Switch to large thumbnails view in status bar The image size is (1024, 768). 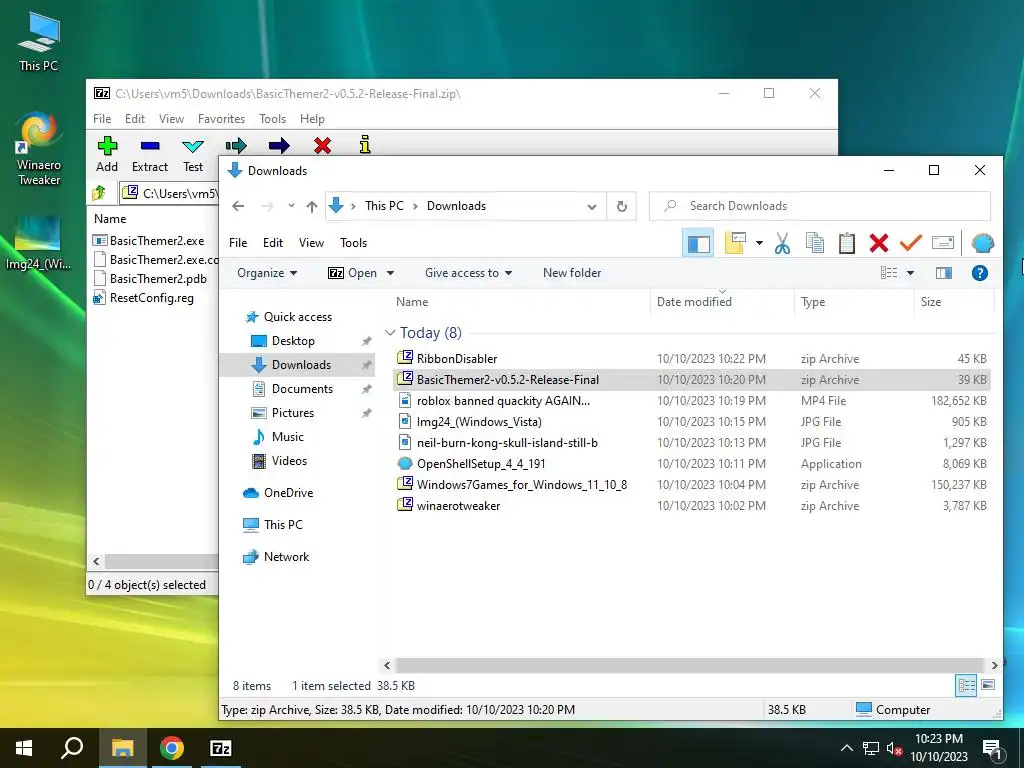tap(988, 685)
